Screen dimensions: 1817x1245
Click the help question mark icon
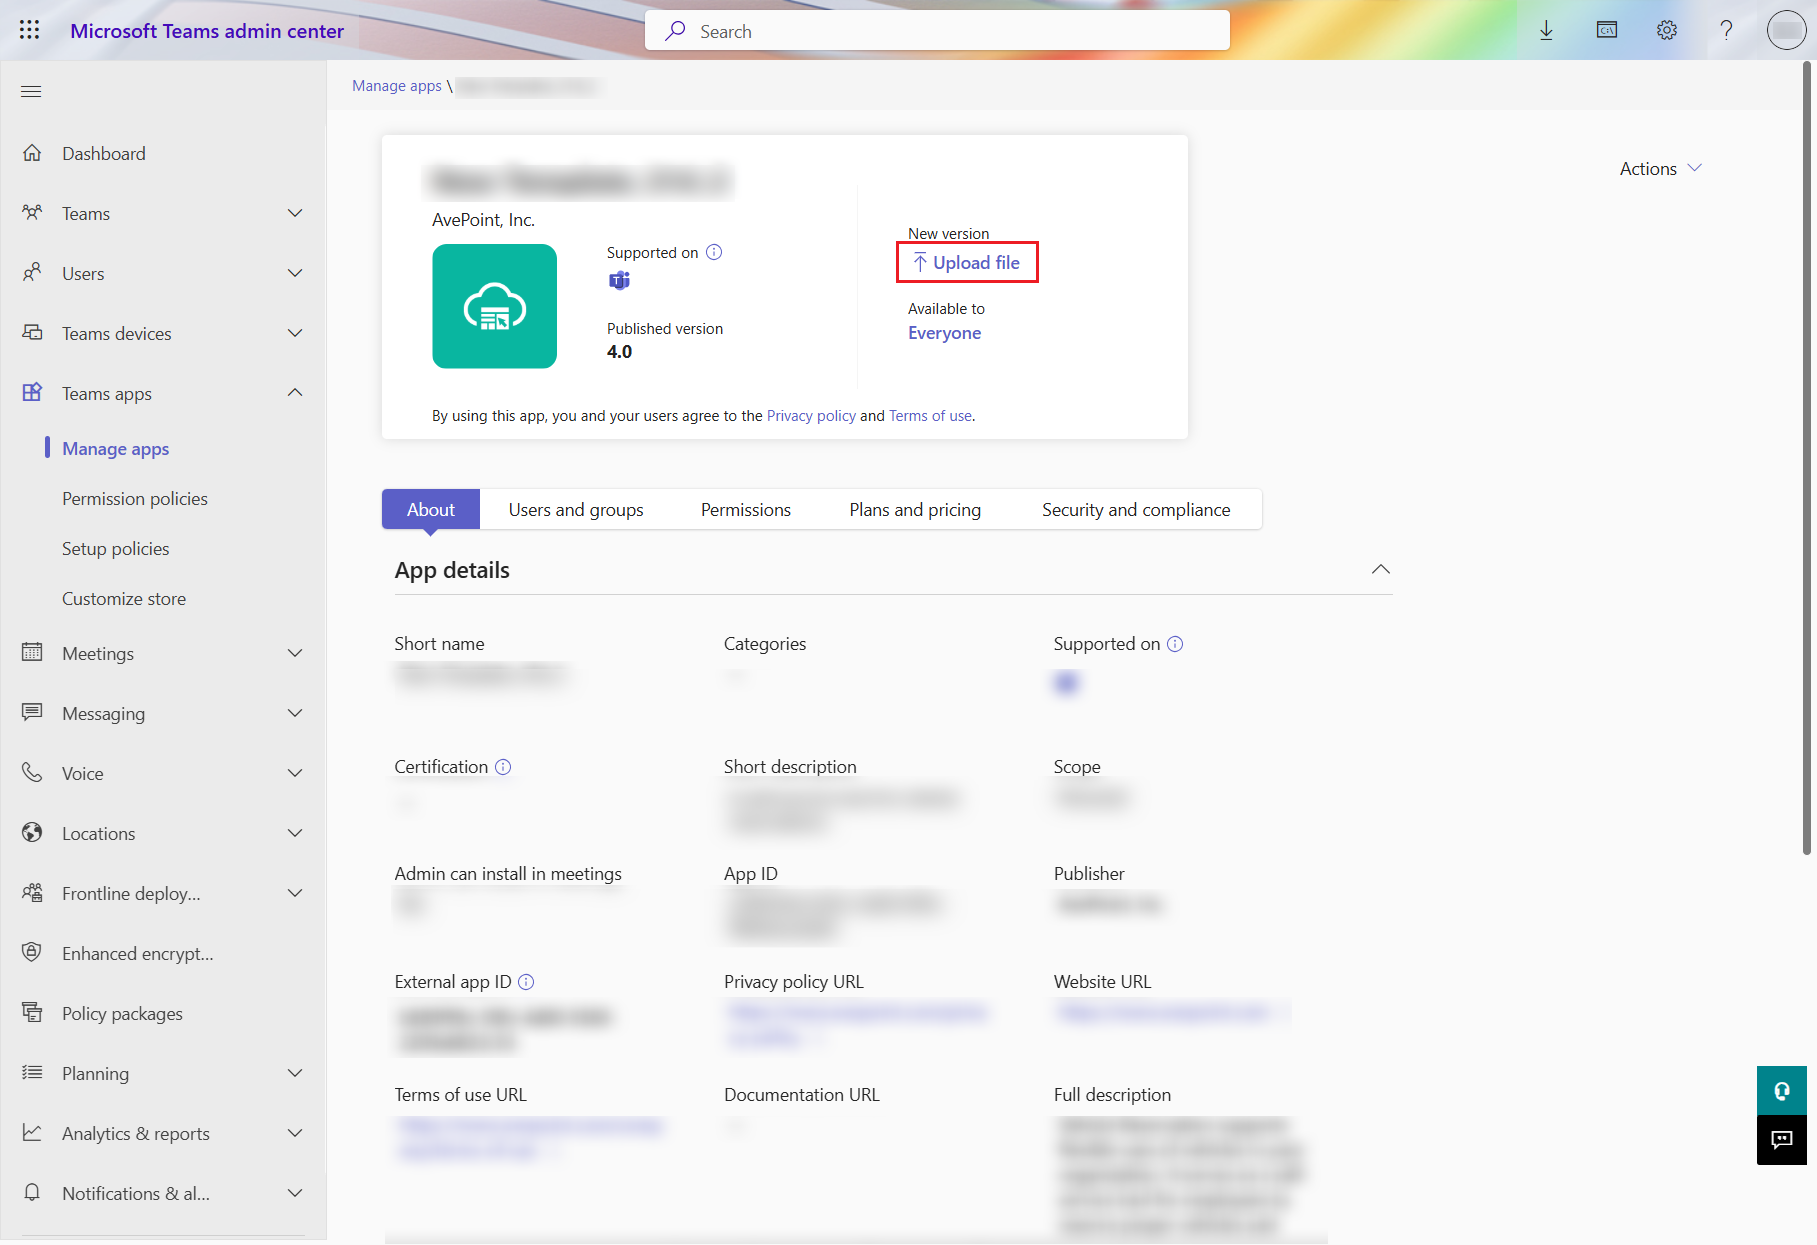click(x=1726, y=30)
